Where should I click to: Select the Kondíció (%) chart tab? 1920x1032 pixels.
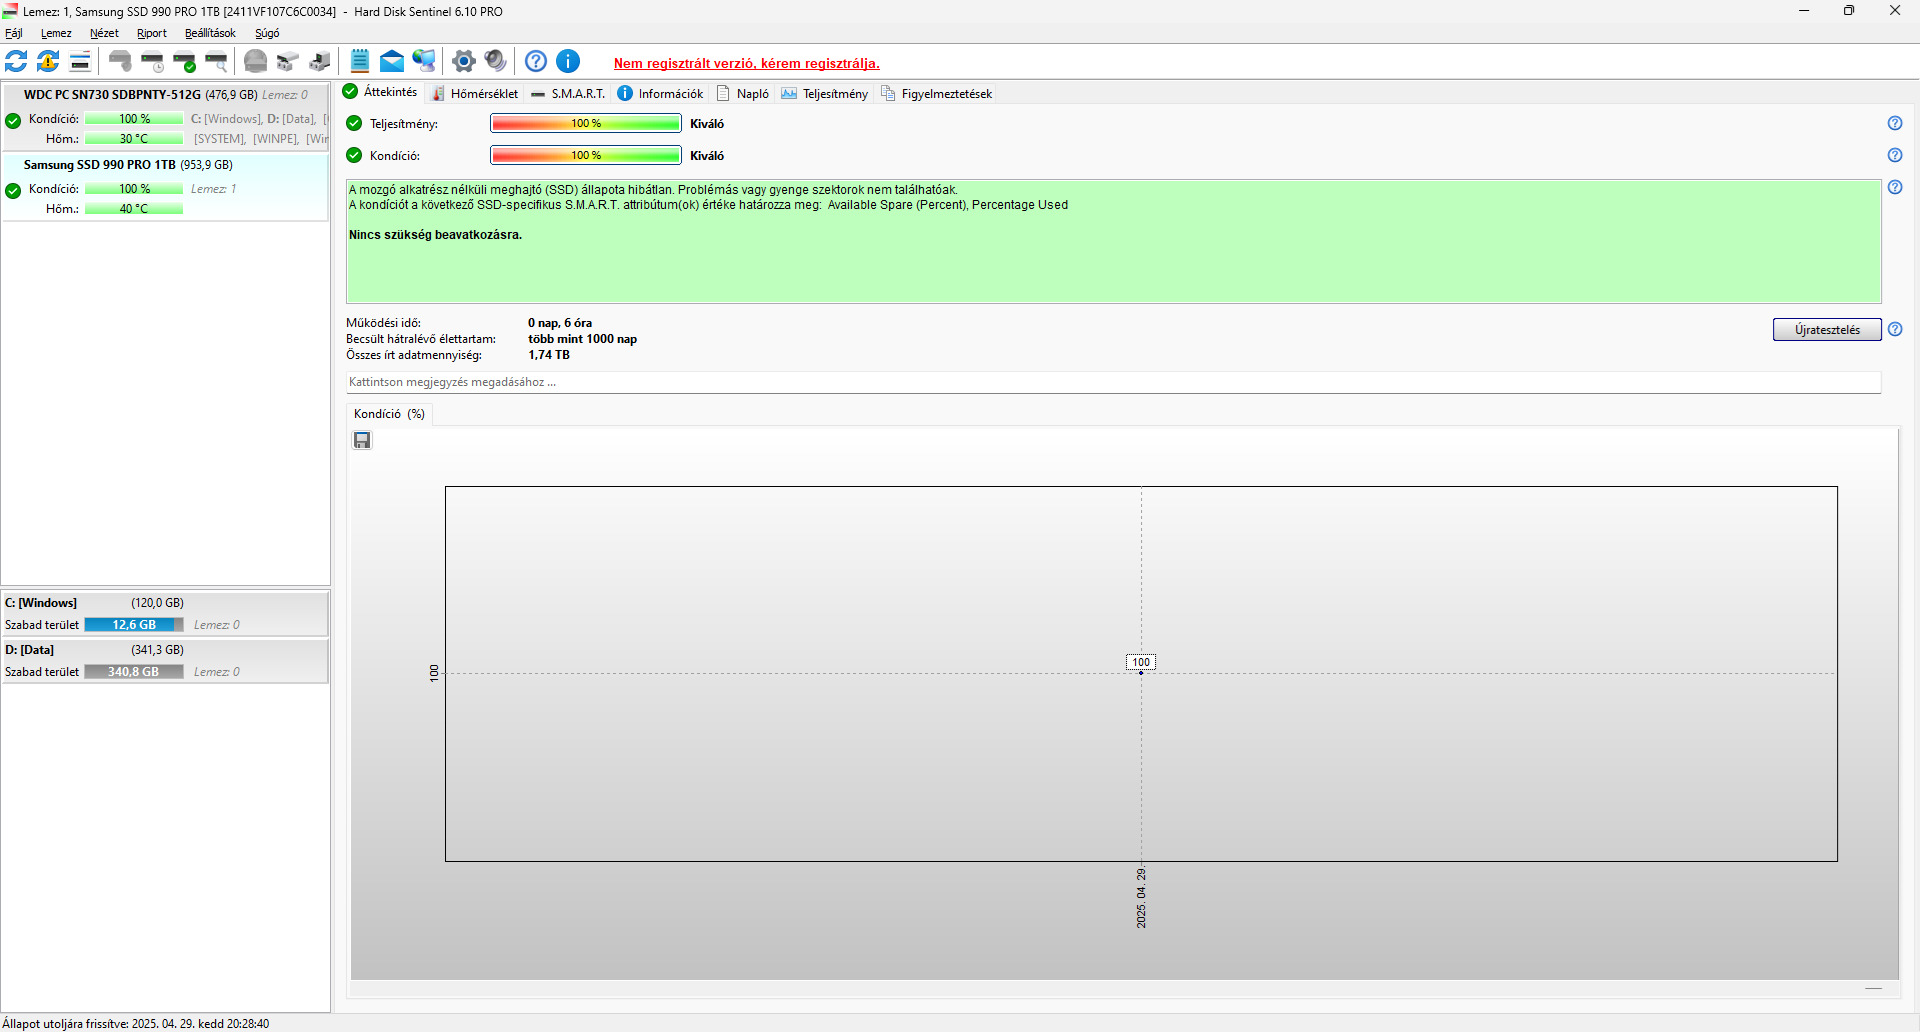[389, 414]
